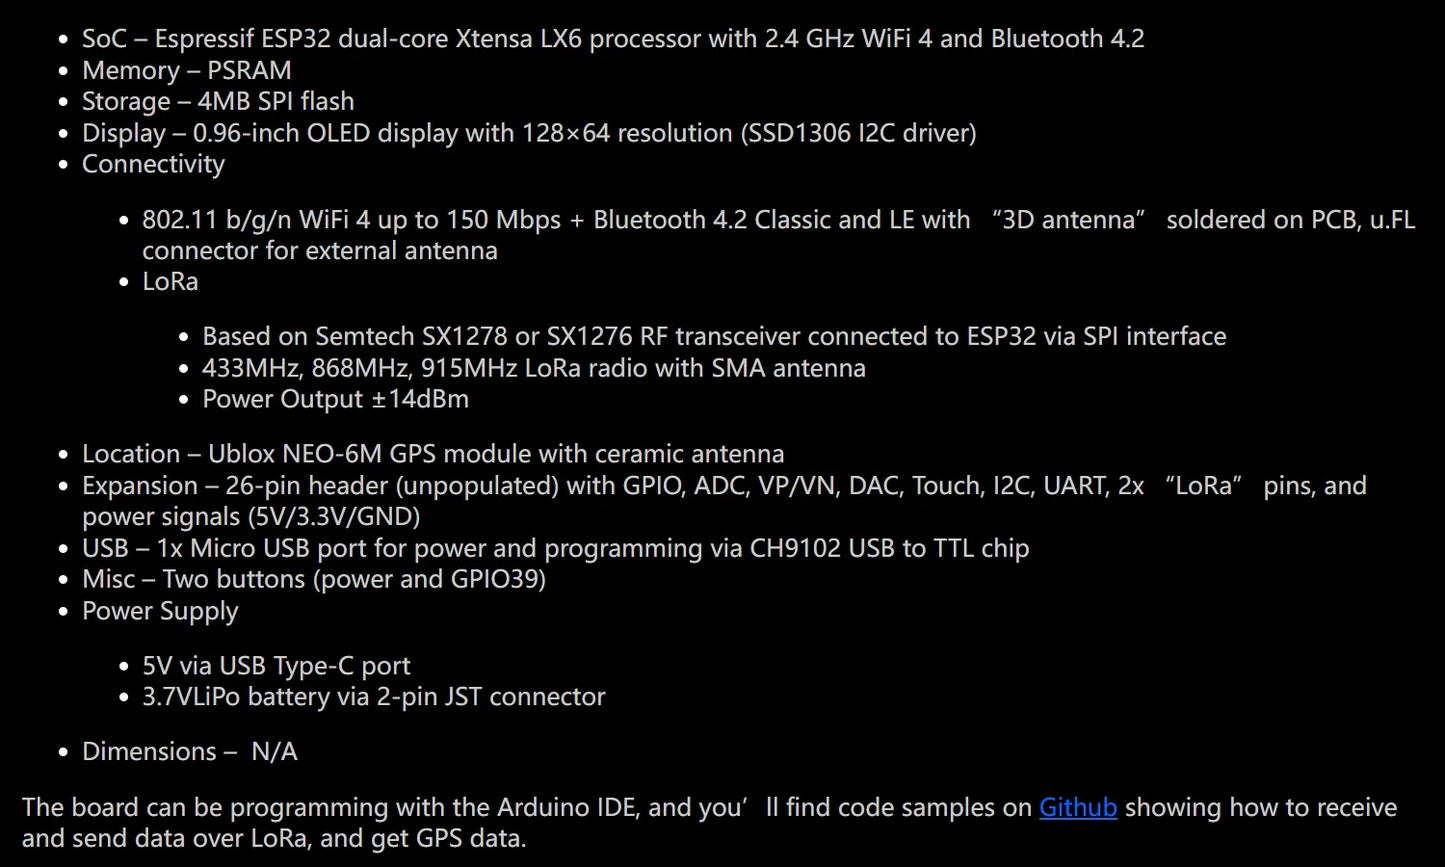Click the Location Ublox NEO-6M GPS line
This screenshot has height=867, width=1445.
(x=433, y=454)
